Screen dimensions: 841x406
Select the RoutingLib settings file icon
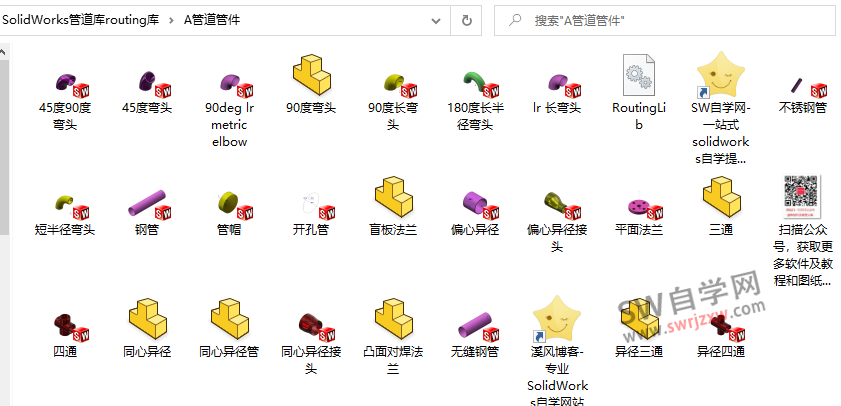point(638,75)
